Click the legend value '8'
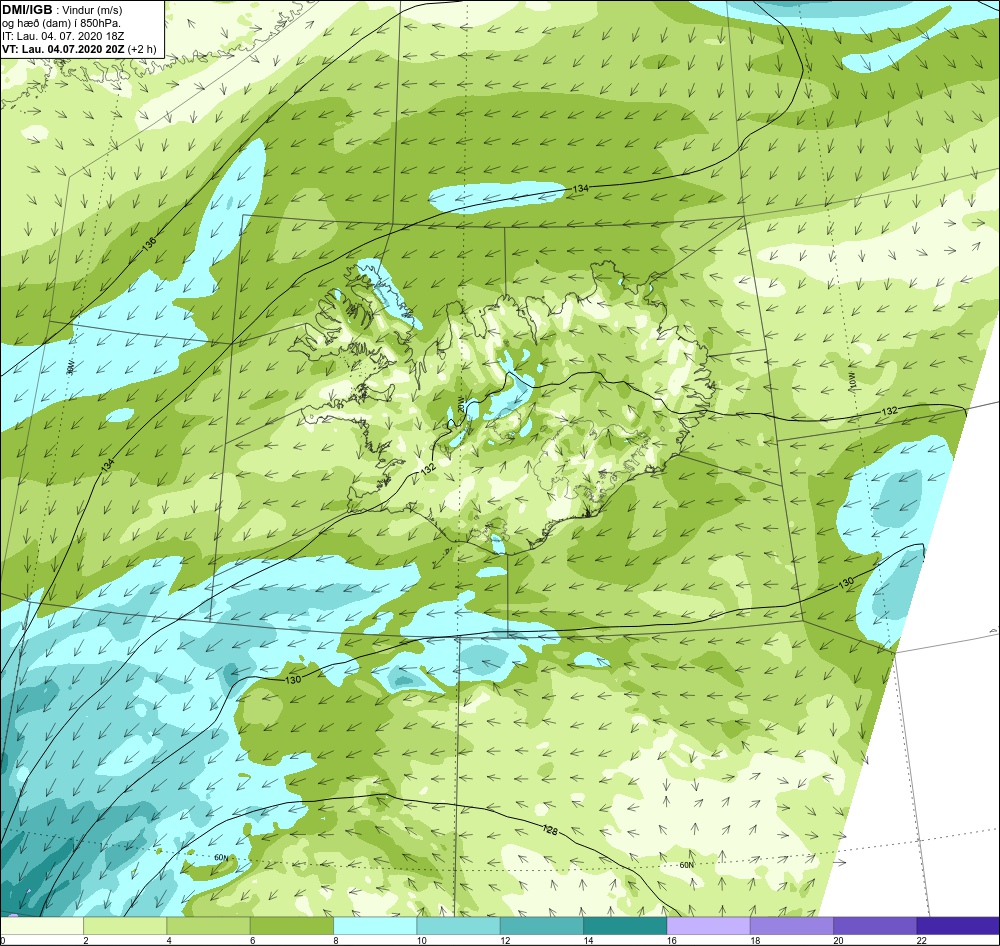 coord(335,940)
